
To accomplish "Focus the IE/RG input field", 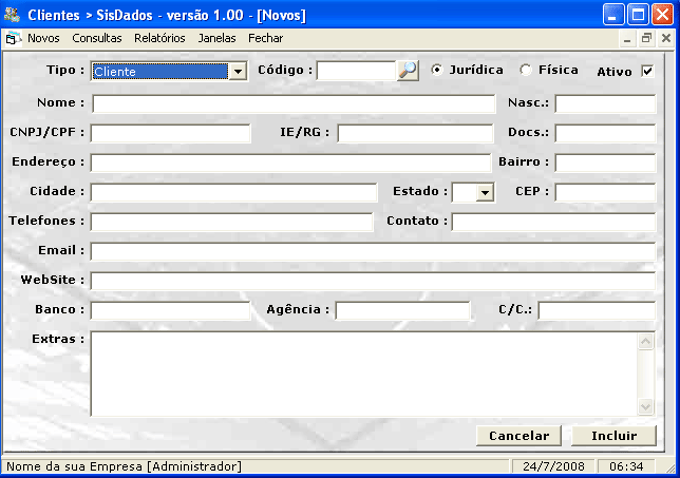I will pyautogui.click(x=415, y=133).
